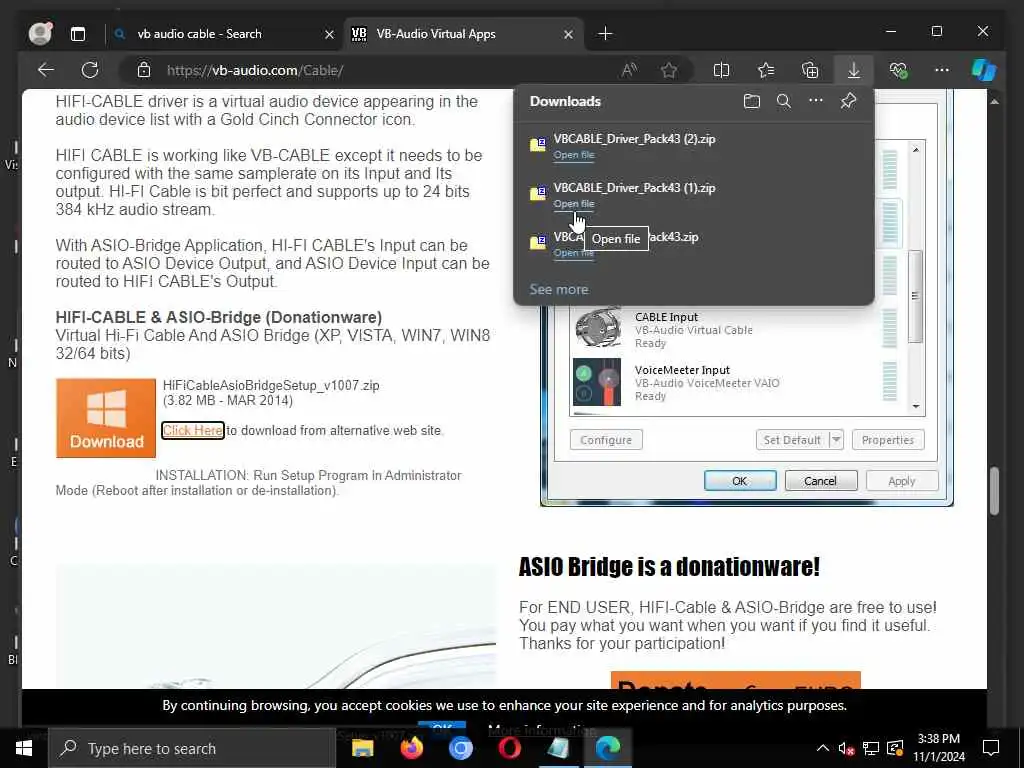Open split screen icon in toolbar
Viewport: 1024px width, 768px height.
(x=721, y=70)
